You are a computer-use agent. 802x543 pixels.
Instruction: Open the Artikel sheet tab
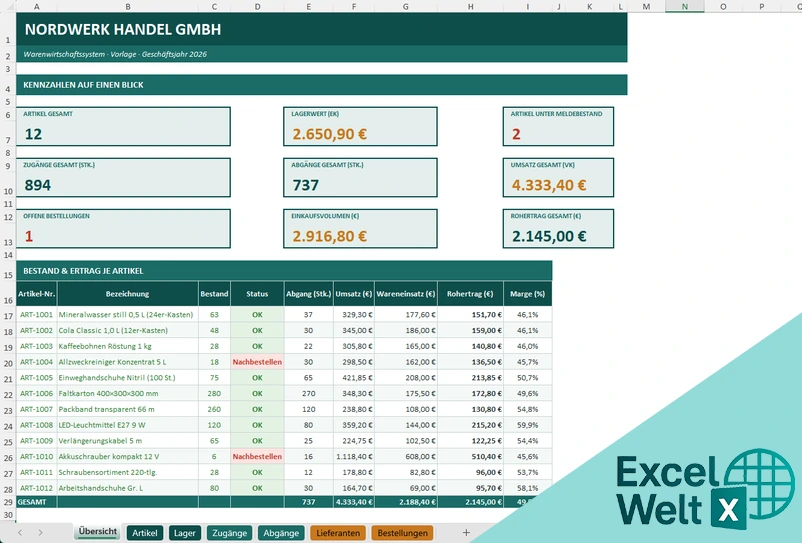pyautogui.click(x=145, y=533)
